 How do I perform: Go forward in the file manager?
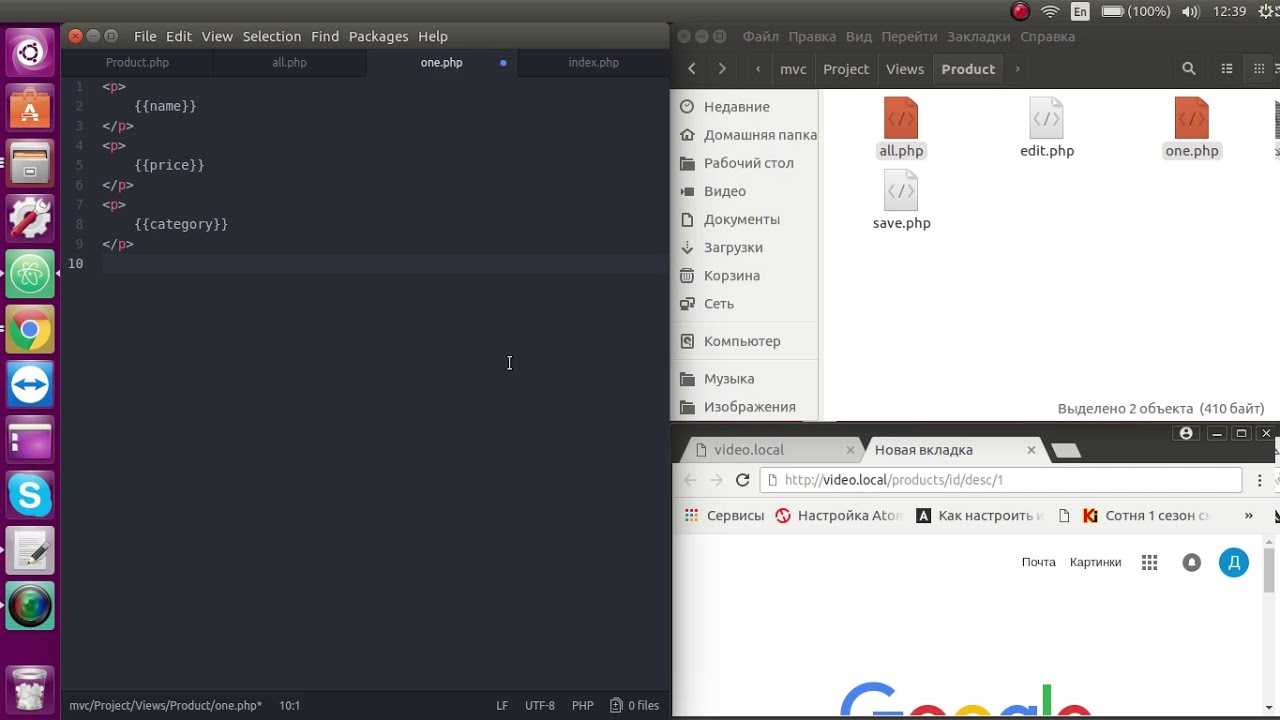[722, 69]
